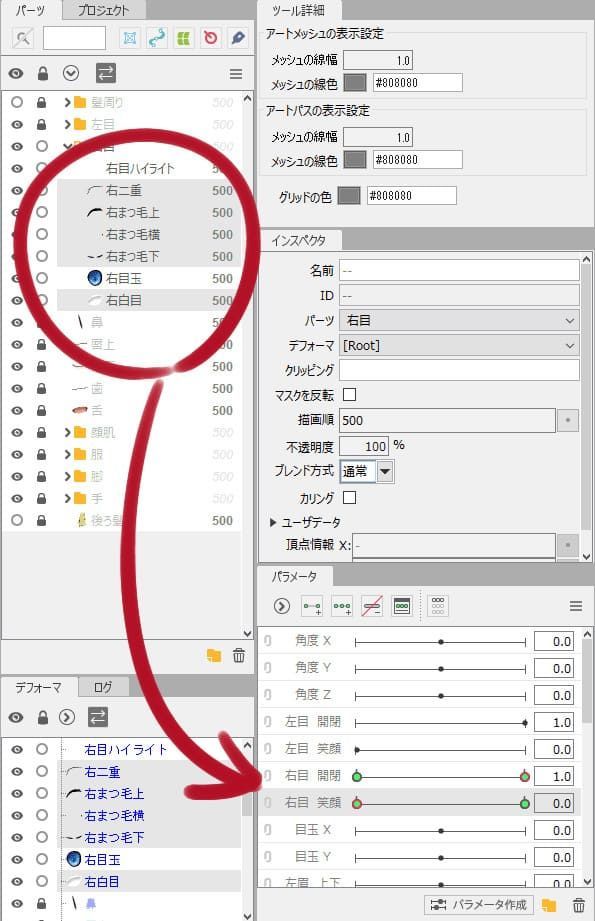Select the ツール詳細 tab
This screenshot has width=595, height=921.
pos(298,10)
